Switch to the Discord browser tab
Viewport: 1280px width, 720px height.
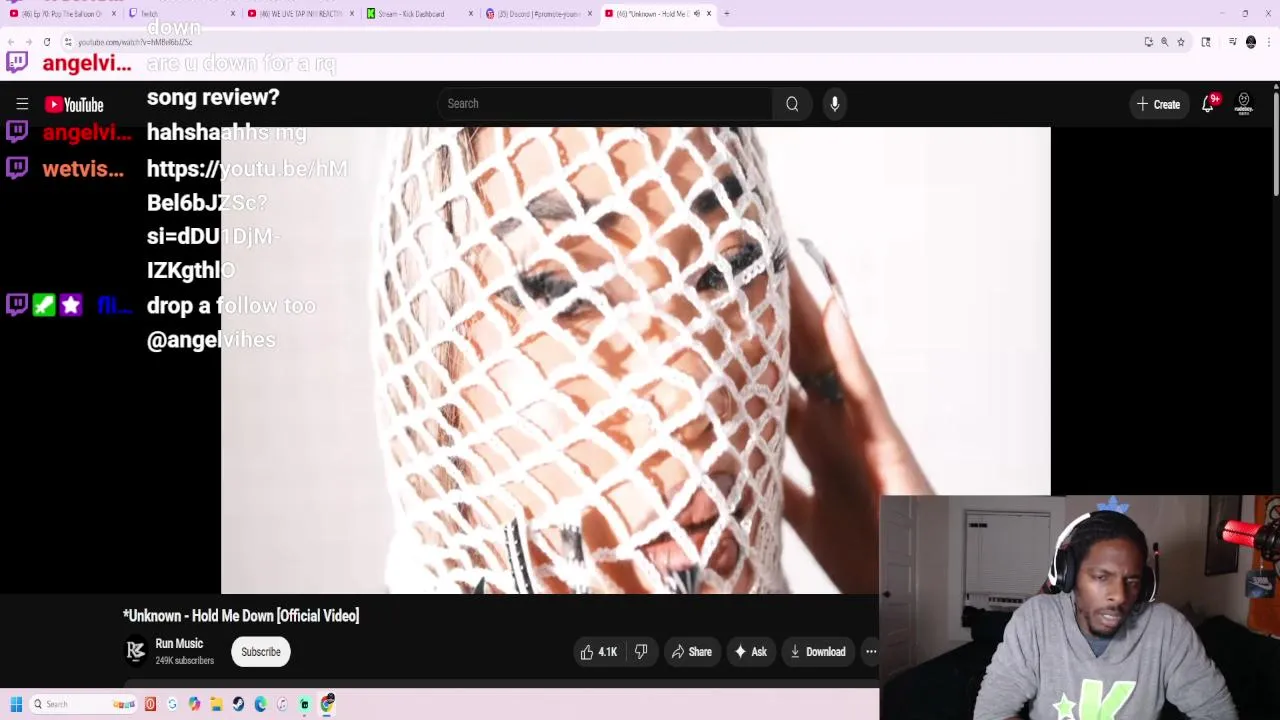point(538,13)
